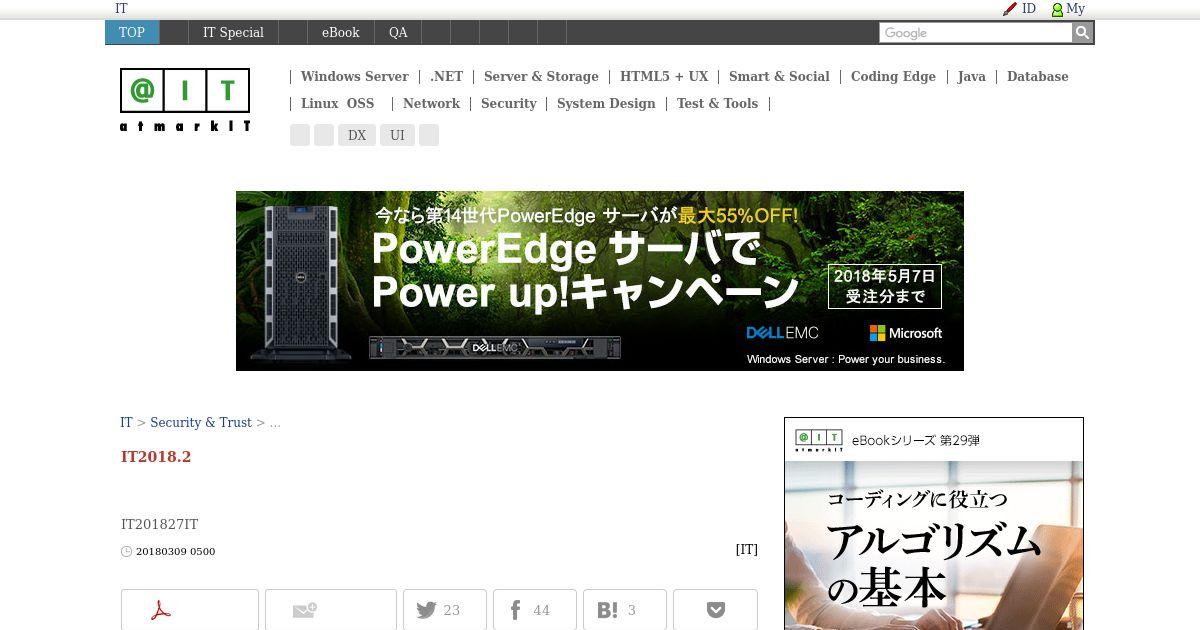The image size is (1200, 630).
Task: Share on Facebook with 44 count
Action: 535,610
